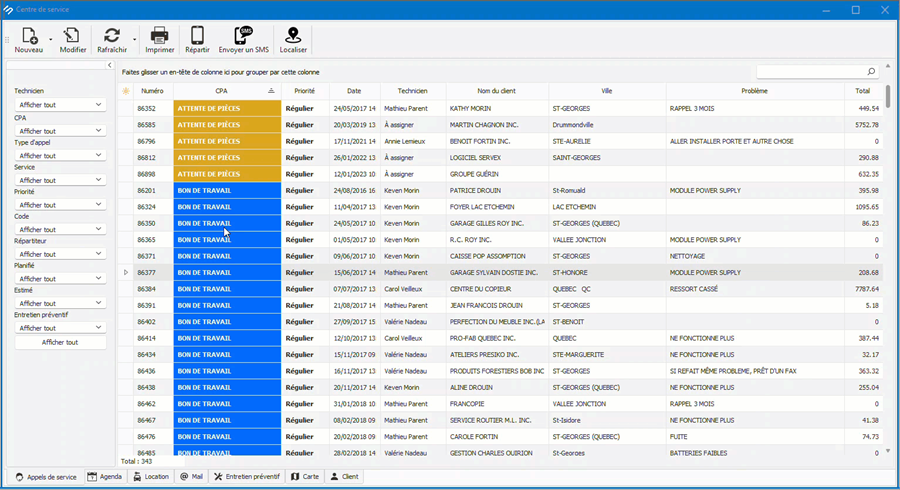Switch to the Agenda tab

[105, 477]
